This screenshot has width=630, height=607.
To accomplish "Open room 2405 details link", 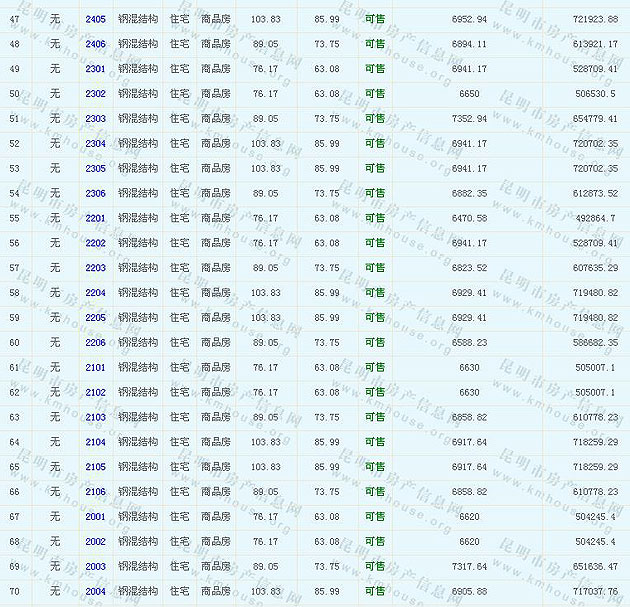I will coord(95,20).
